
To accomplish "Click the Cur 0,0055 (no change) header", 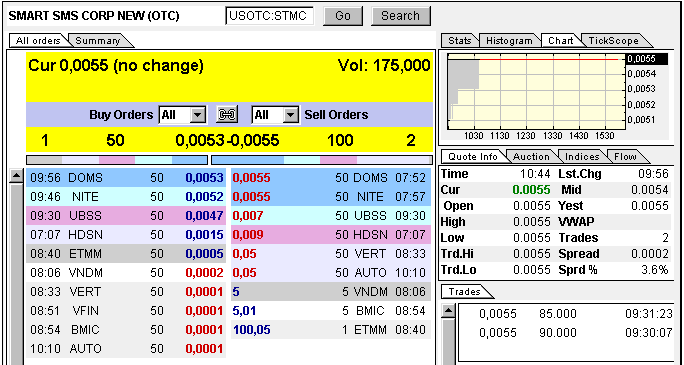I will tap(116, 66).
